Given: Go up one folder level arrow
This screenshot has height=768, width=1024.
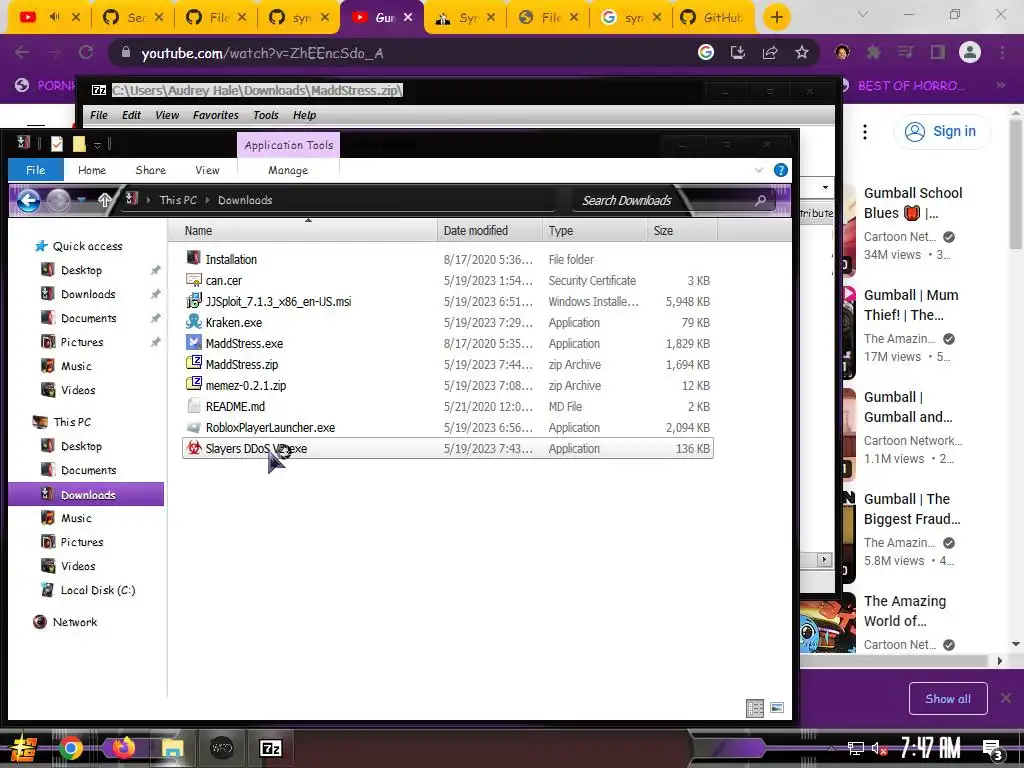Looking at the screenshot, I should 104,200.
